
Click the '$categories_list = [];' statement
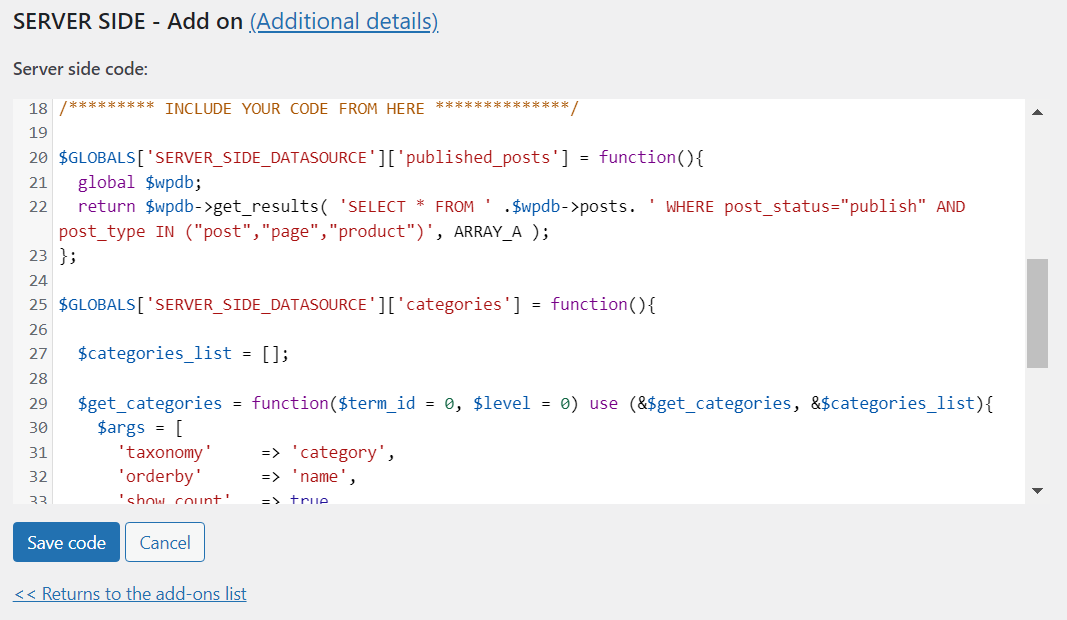pos(183,353)
